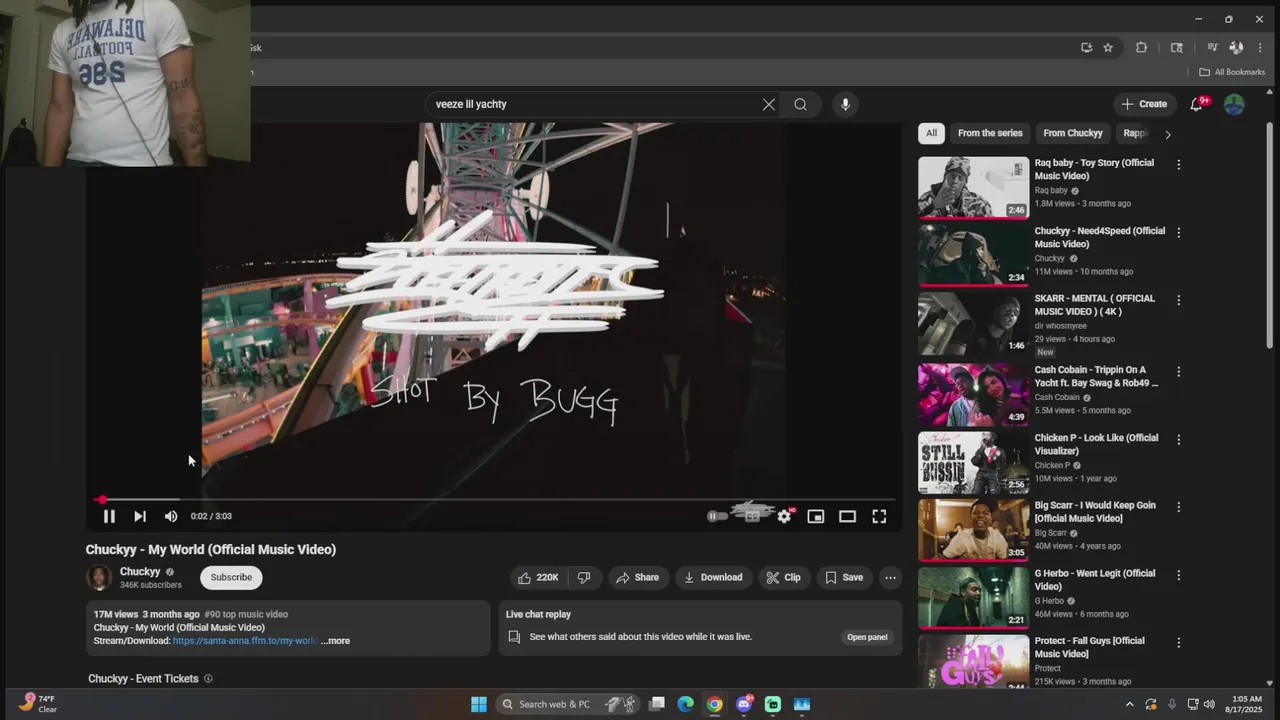Open options for Big Scarr video
The width and height of the screenshot is (1280, 720).
(x=1178, y=507)
